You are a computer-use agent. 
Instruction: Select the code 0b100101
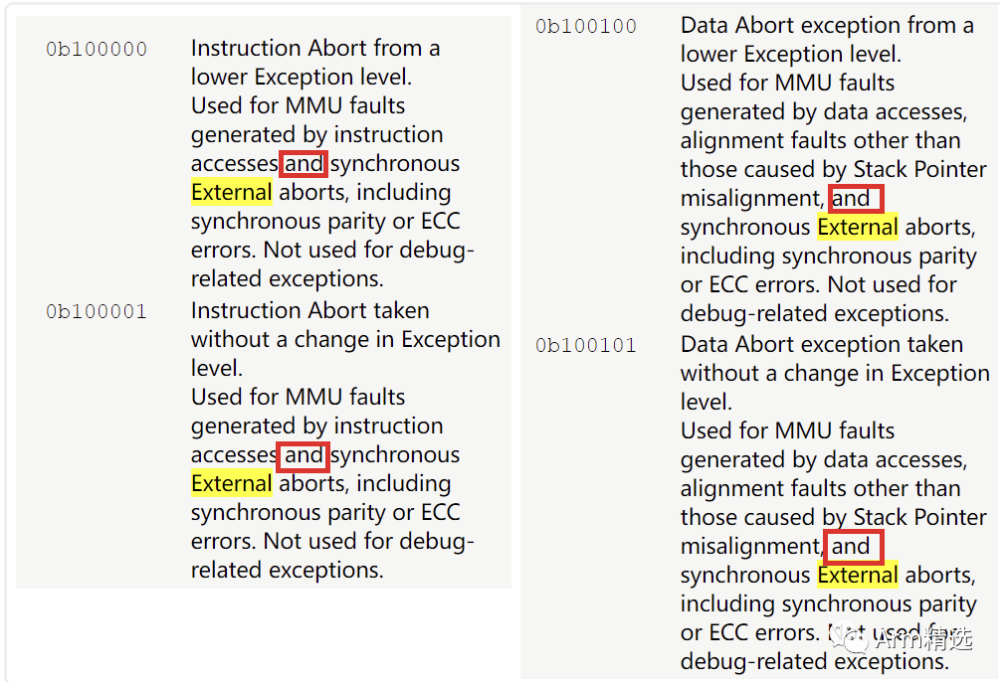pyautogui.click(x=586, y=346)
